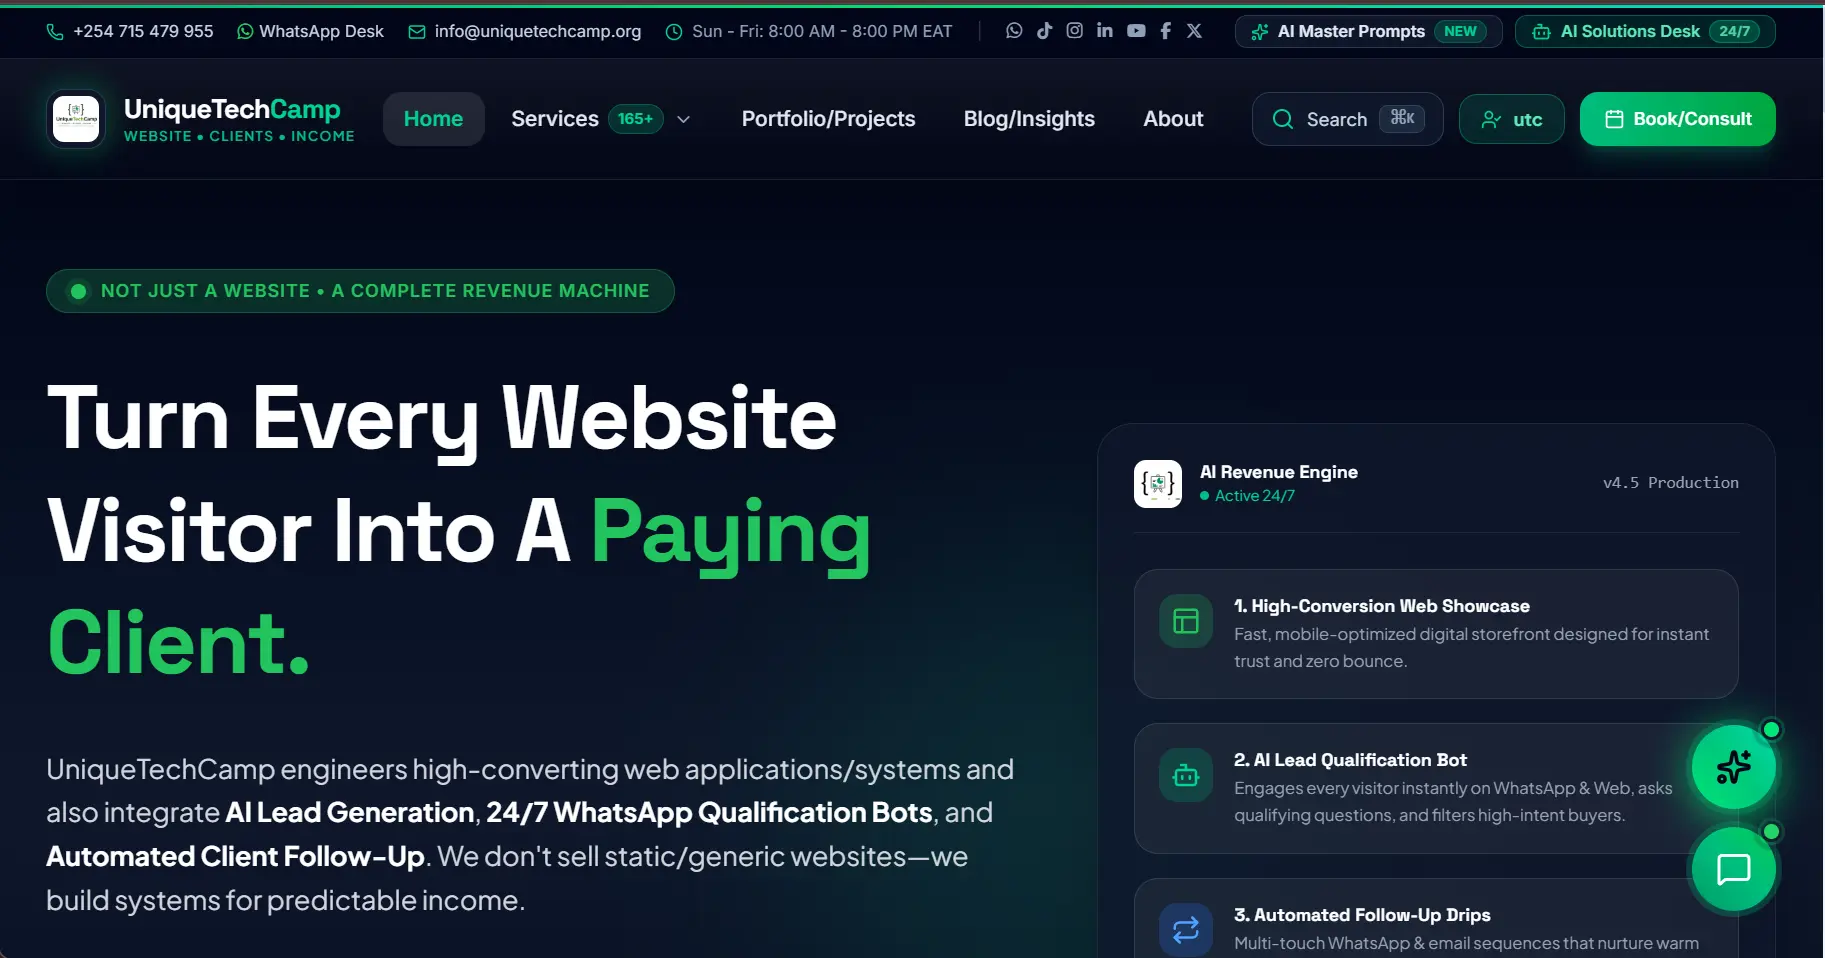Viewport: 1825px width, 958px height.
Task: Click the WhatsApp Desk link
Action: (x=310, y=32)
